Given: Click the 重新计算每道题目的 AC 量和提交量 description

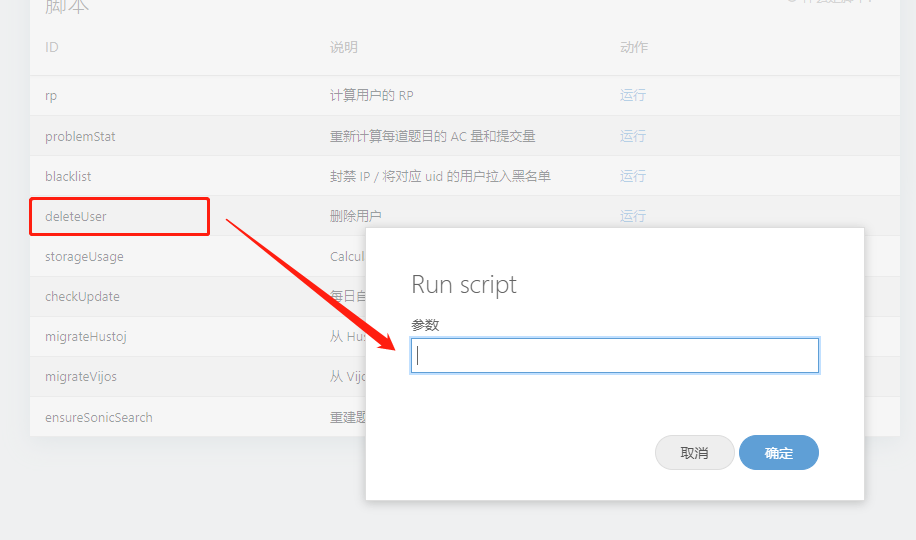Looking at the screenshot, I should click(x=432, y=136).
